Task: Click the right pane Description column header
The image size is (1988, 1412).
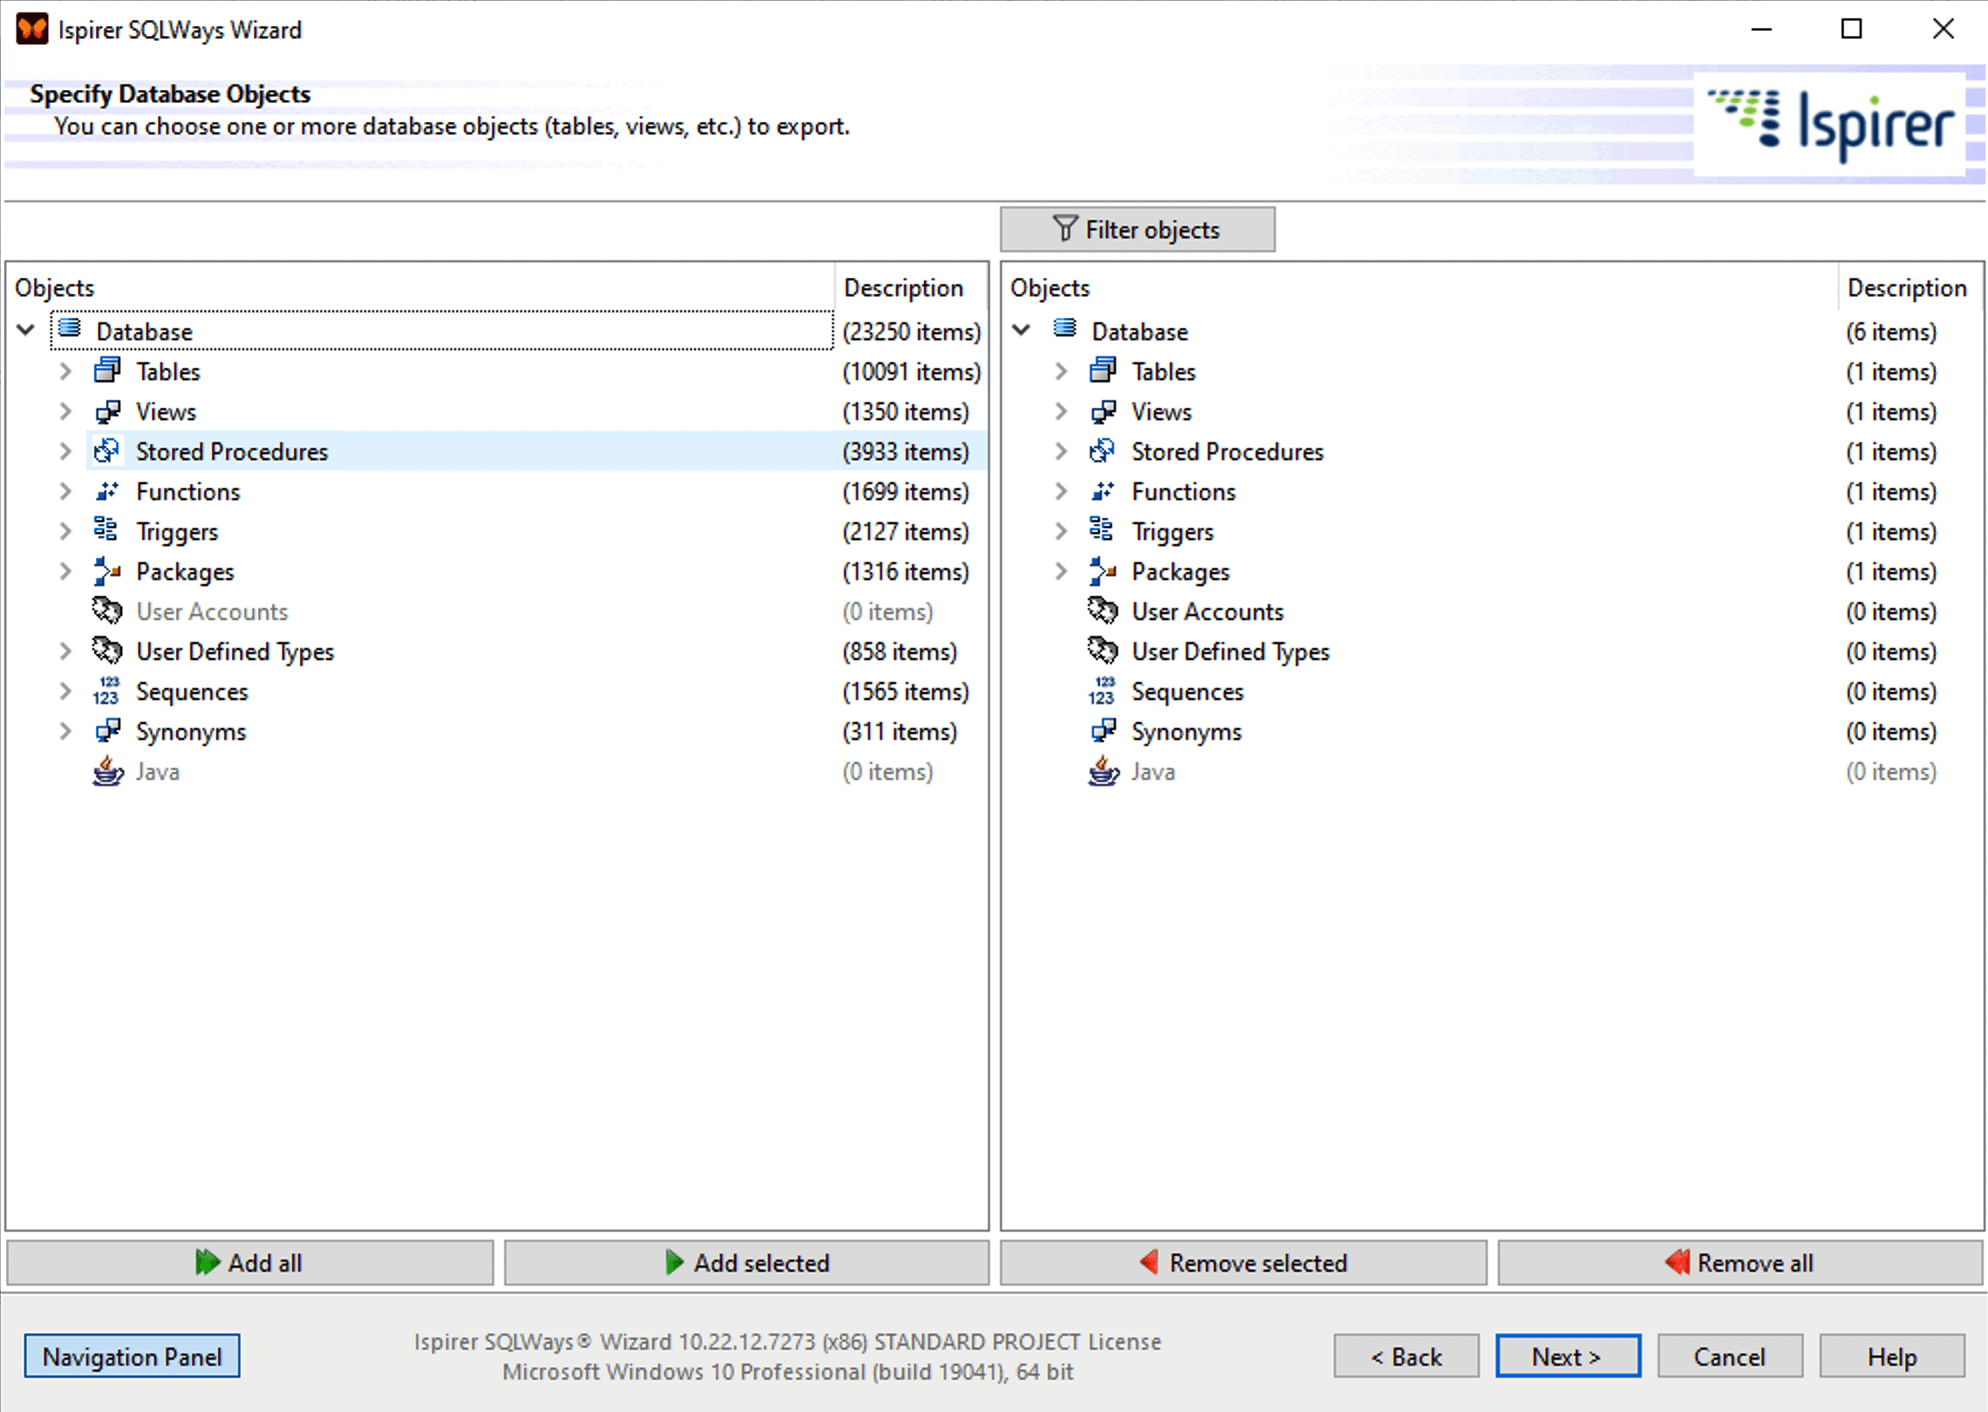Action: (1909, 288)
